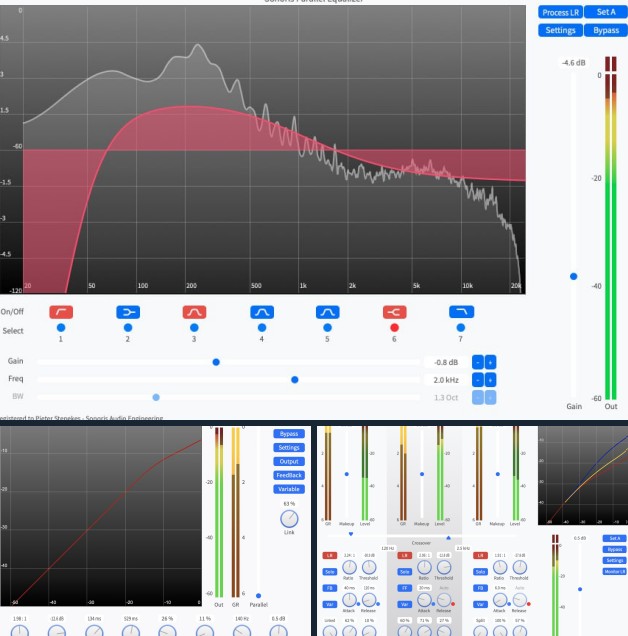Viewport: 628px width, 636px height.
Task: Click the low band Makeup slider handle
Action: pos(346,474)
